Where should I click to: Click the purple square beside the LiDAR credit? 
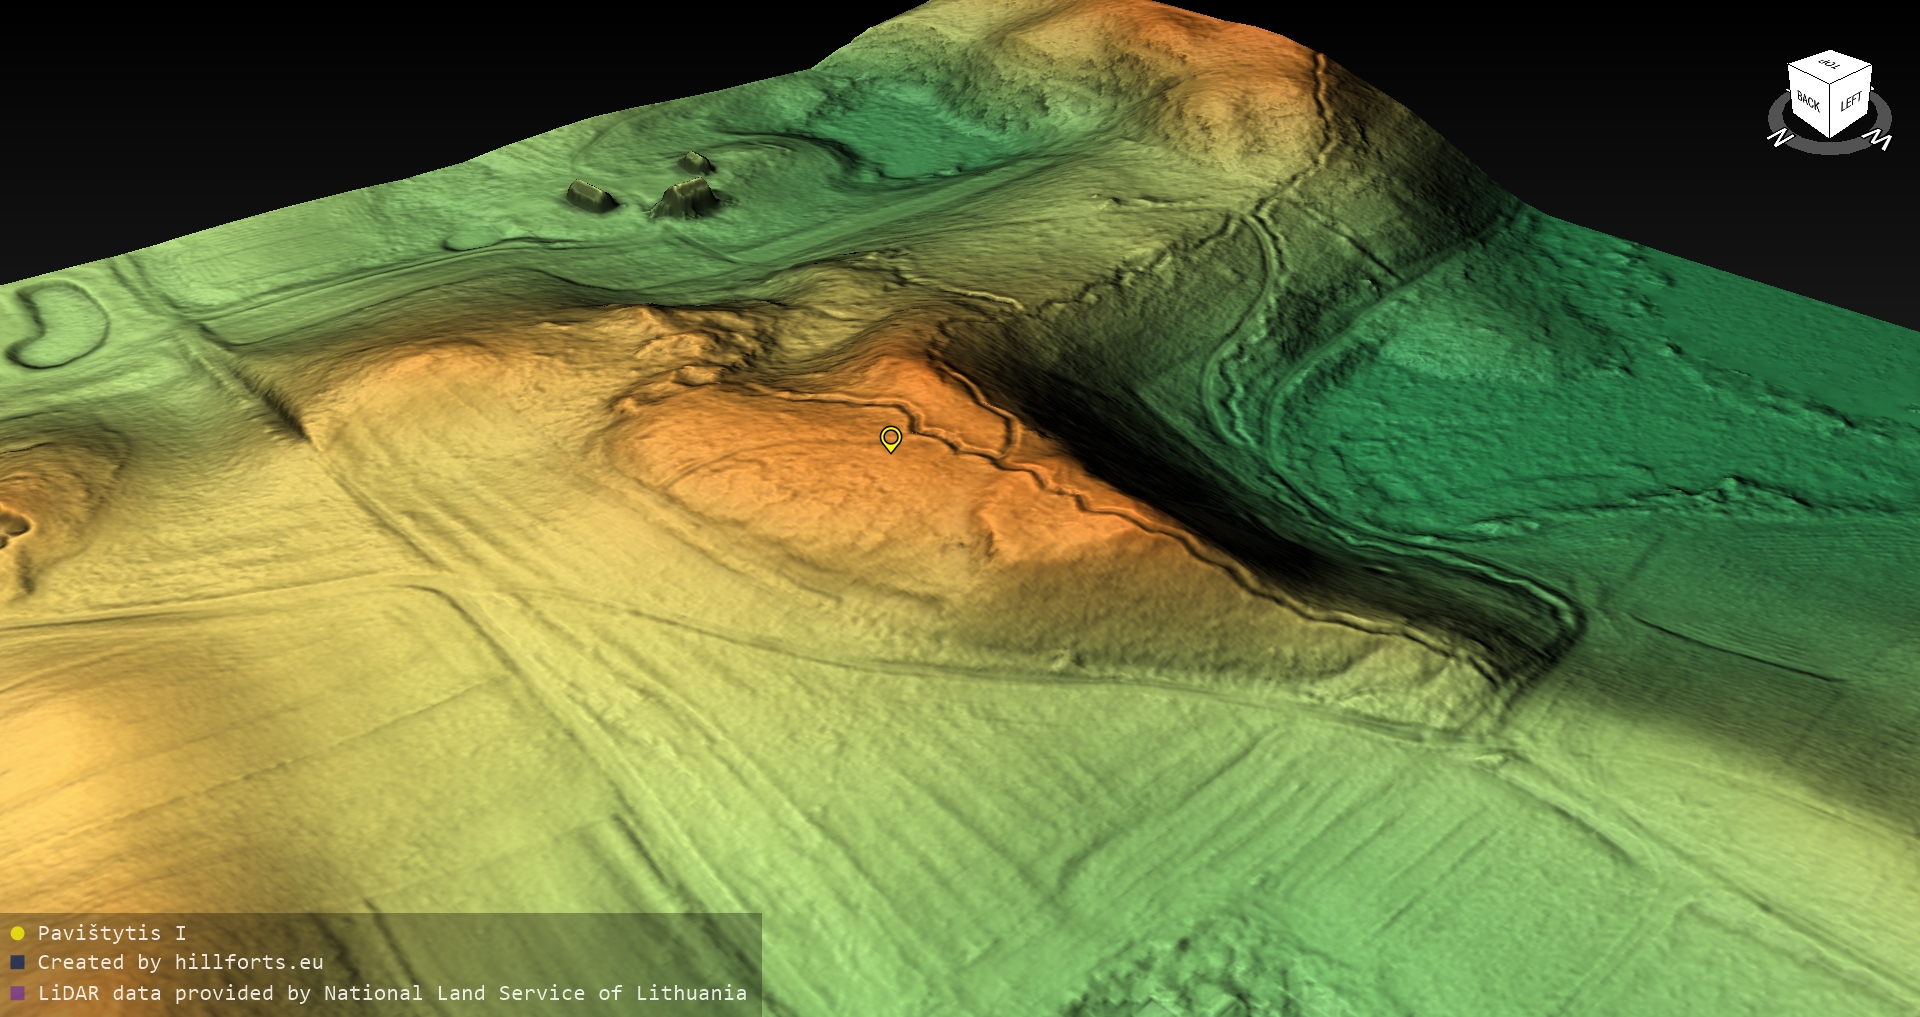17,994
